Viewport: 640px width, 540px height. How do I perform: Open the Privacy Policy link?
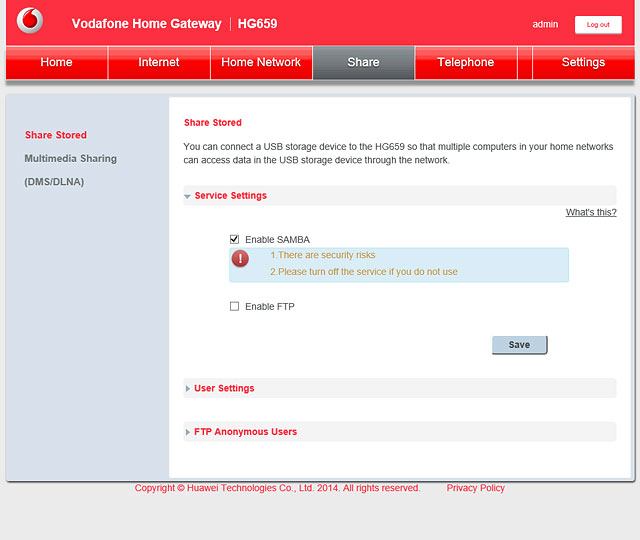click(x=476, y=488)
